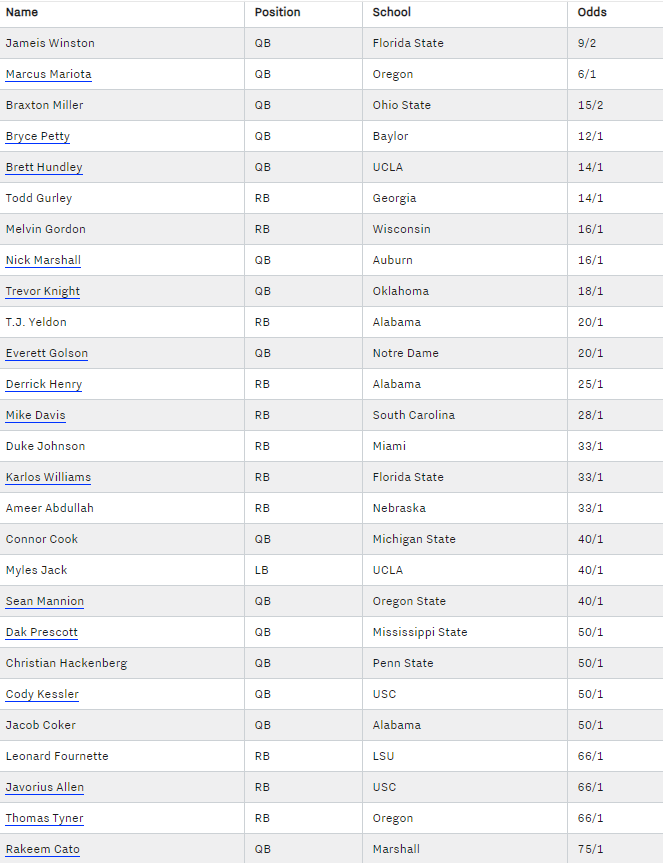Follow the Cody Kessler link
Screen dimensions: 663x863
tap(42, 694)
